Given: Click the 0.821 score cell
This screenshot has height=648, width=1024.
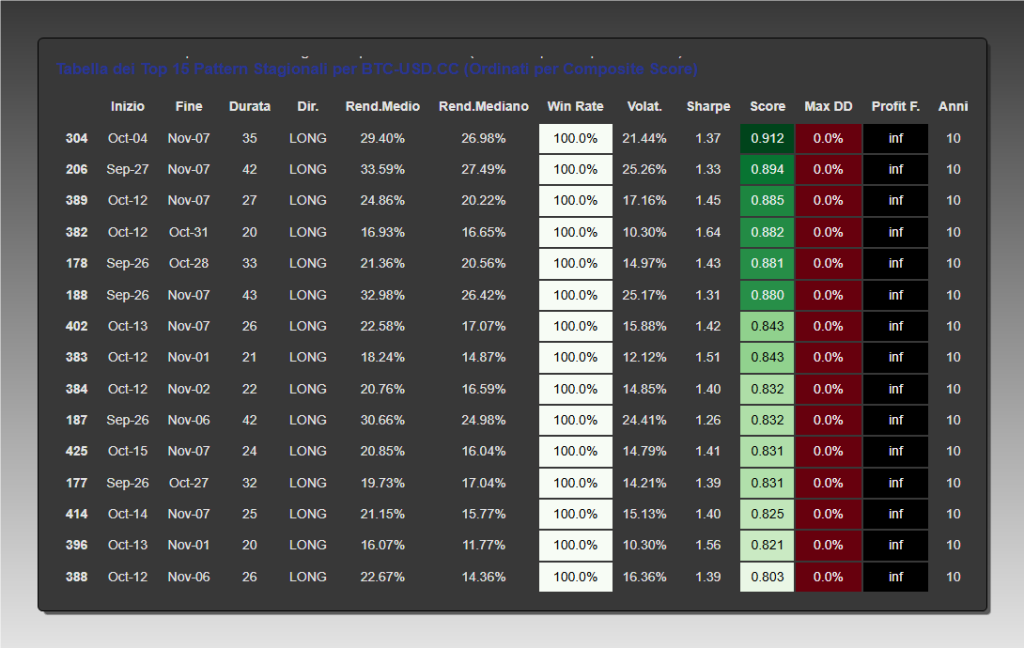Looking at the screenshot, I should pos(767,545).
